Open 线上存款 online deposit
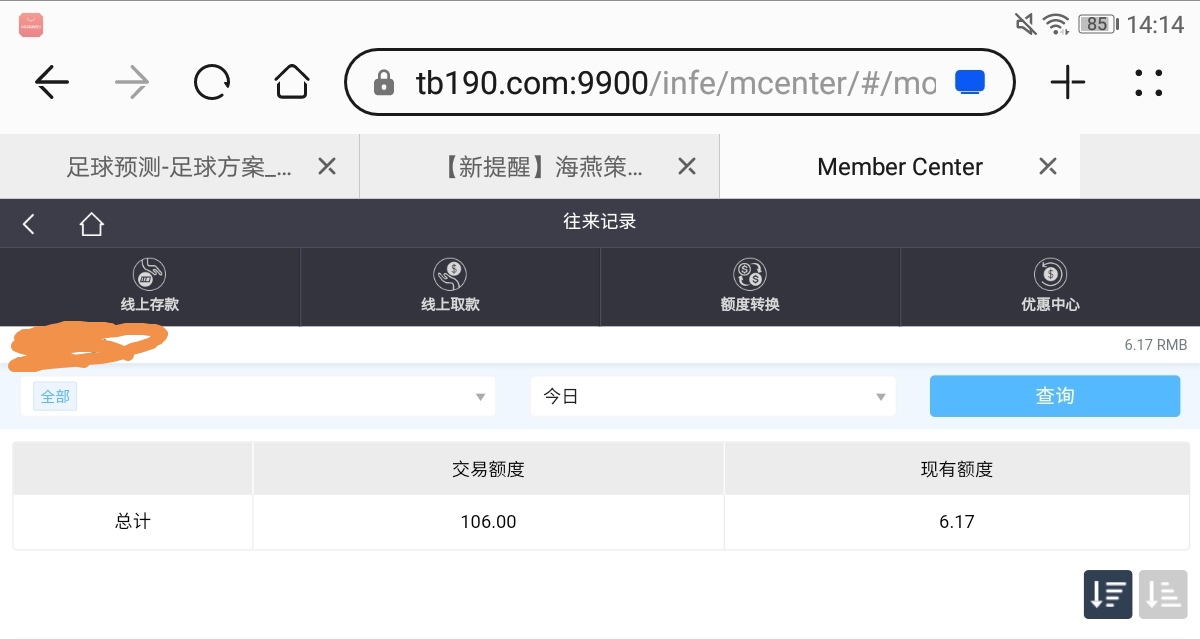 point(150,286)
